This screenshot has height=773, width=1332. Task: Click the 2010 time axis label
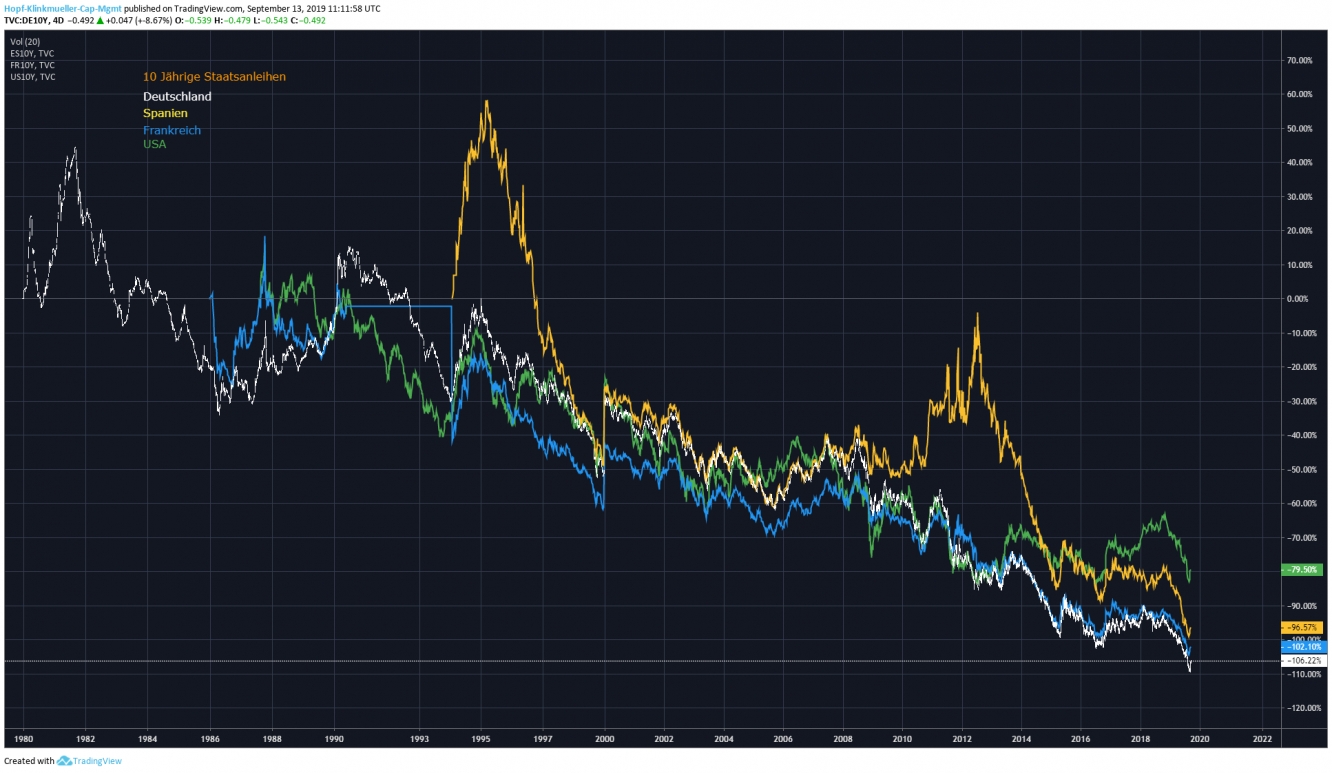(x=902, y=739)
